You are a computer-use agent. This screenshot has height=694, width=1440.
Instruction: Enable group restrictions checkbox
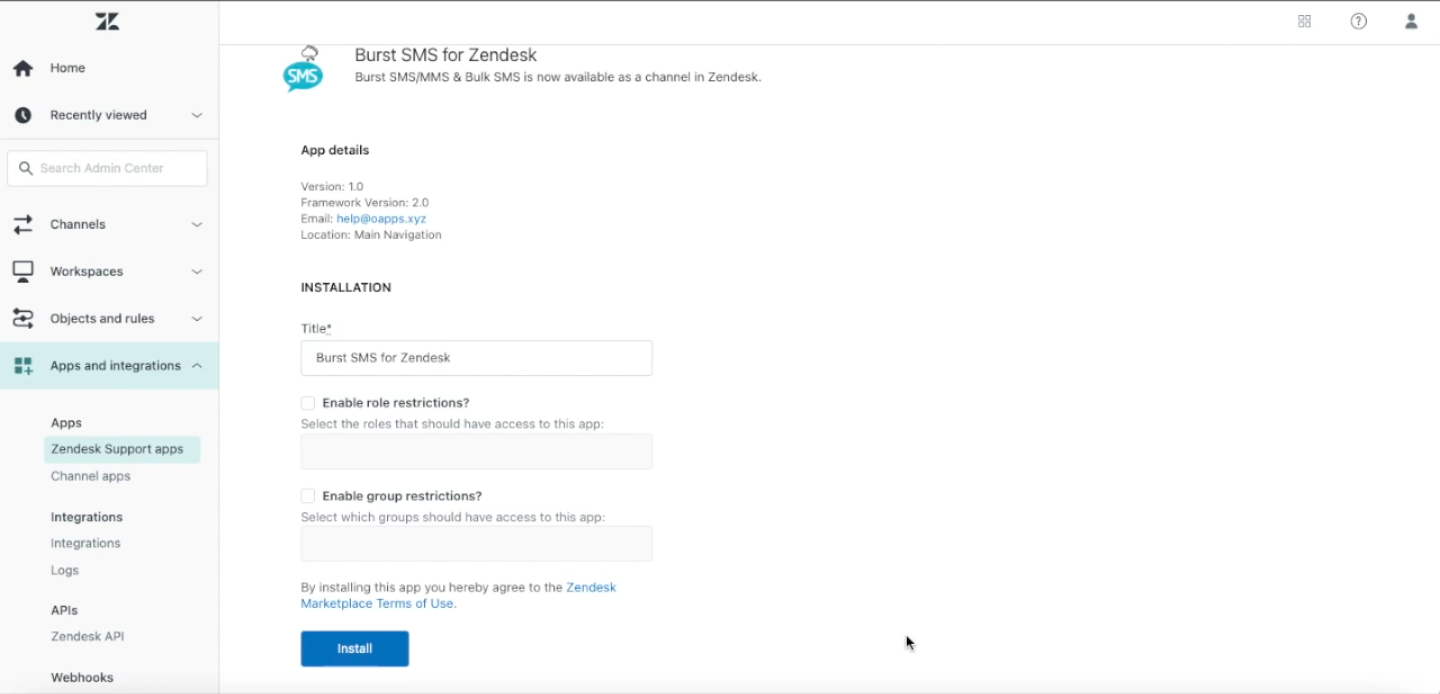tap(308, 496)
